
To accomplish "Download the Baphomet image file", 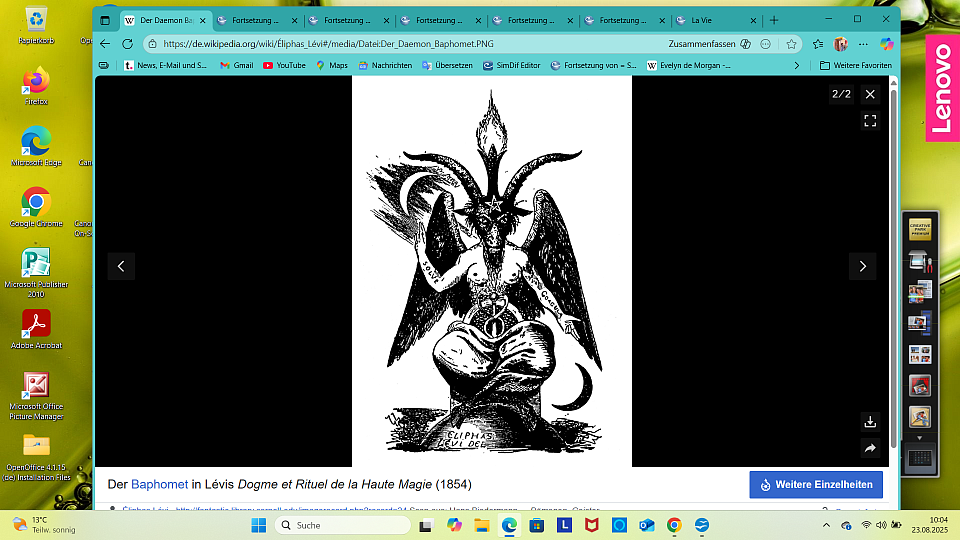I will coord(870,422).
